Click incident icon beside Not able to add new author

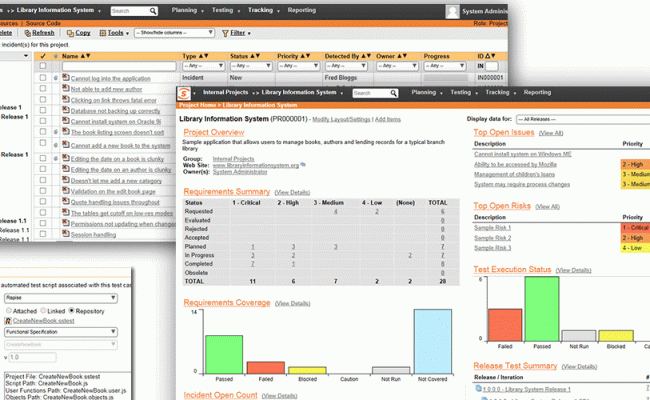[x=65, y=88]
